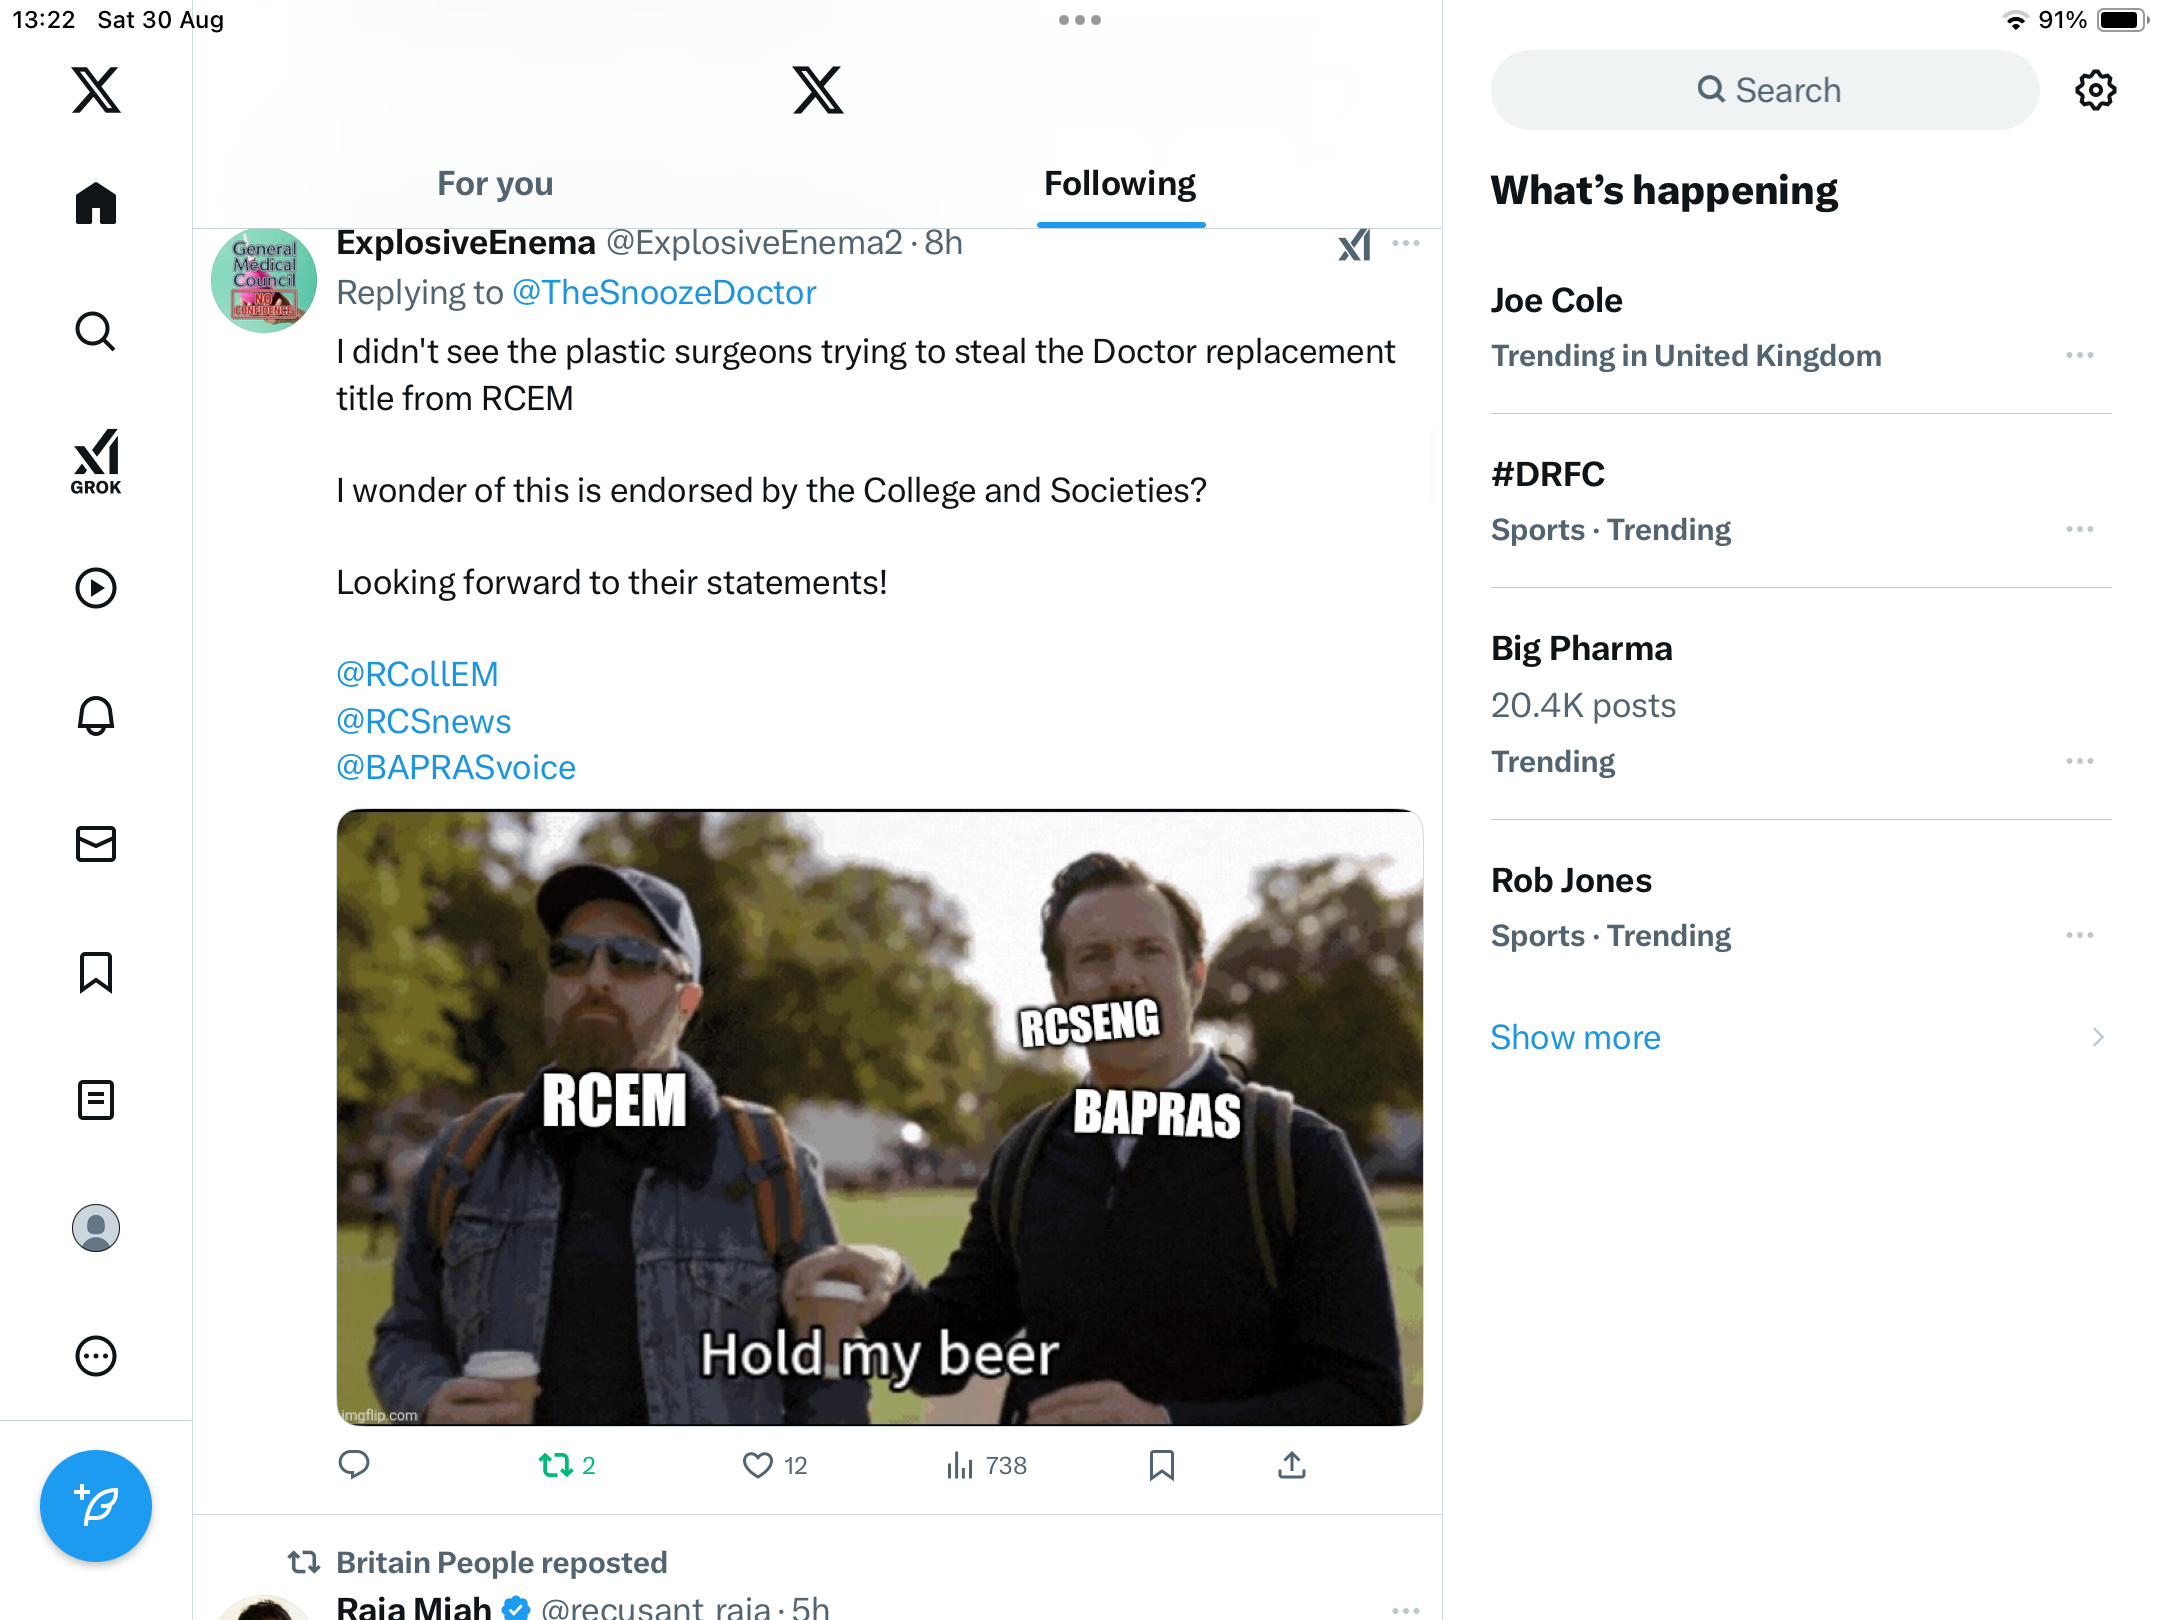Like the ExplosiveEnema post
Image resolution: width=2160 pixels, height=1620 pixels.
(758, 1466)
